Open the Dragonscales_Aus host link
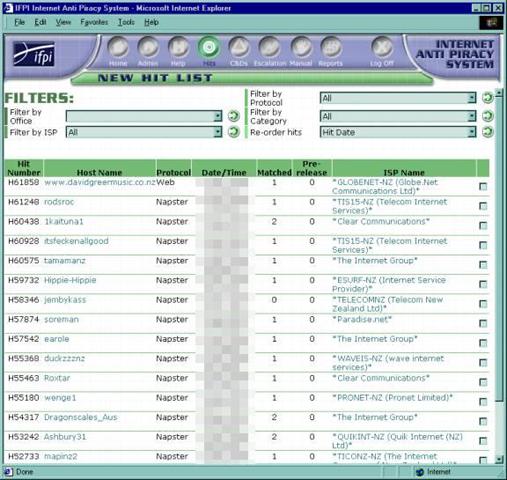 (80, 417)
